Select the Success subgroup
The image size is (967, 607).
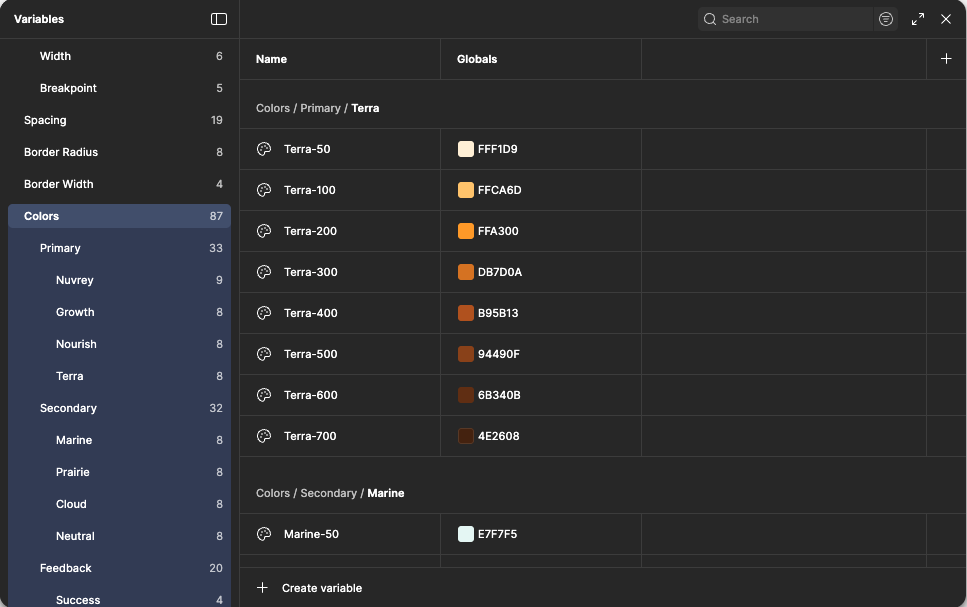pos(120,600)
